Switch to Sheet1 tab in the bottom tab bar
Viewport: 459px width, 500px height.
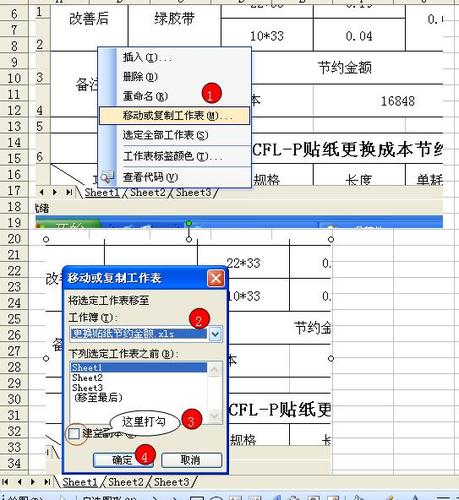[x=80, y=482]
